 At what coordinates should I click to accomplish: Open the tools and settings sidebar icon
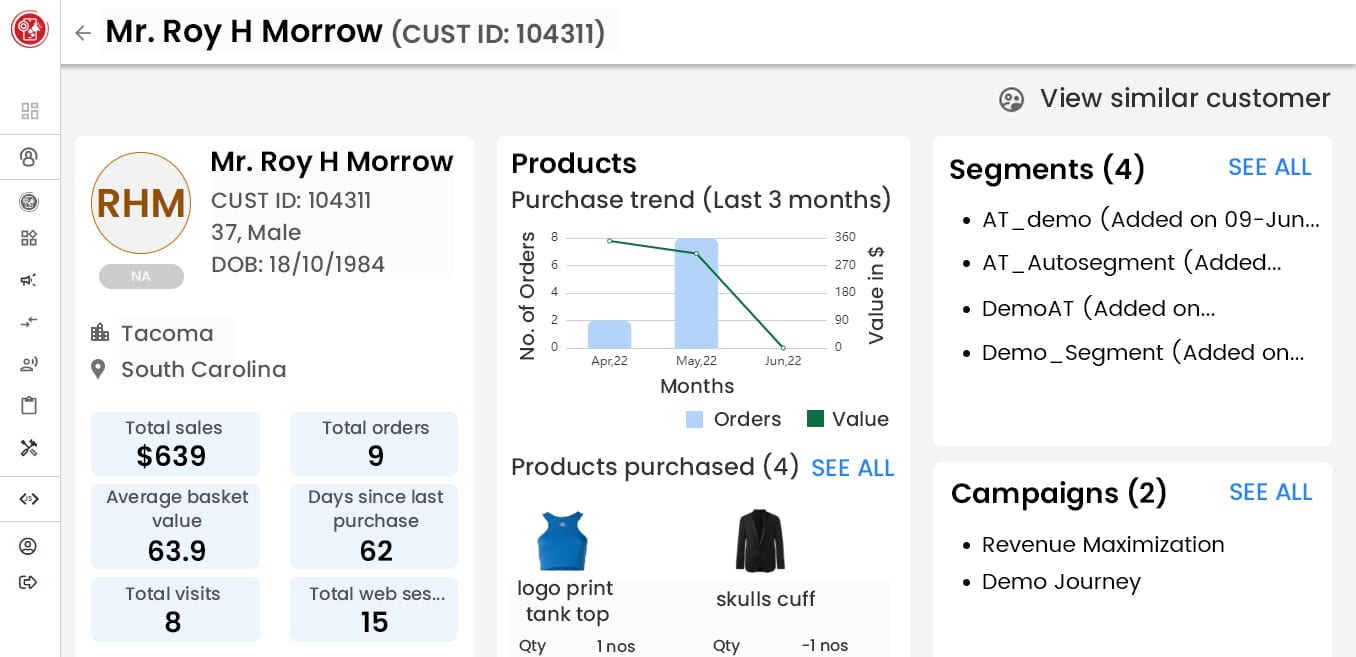pos(29,448)
